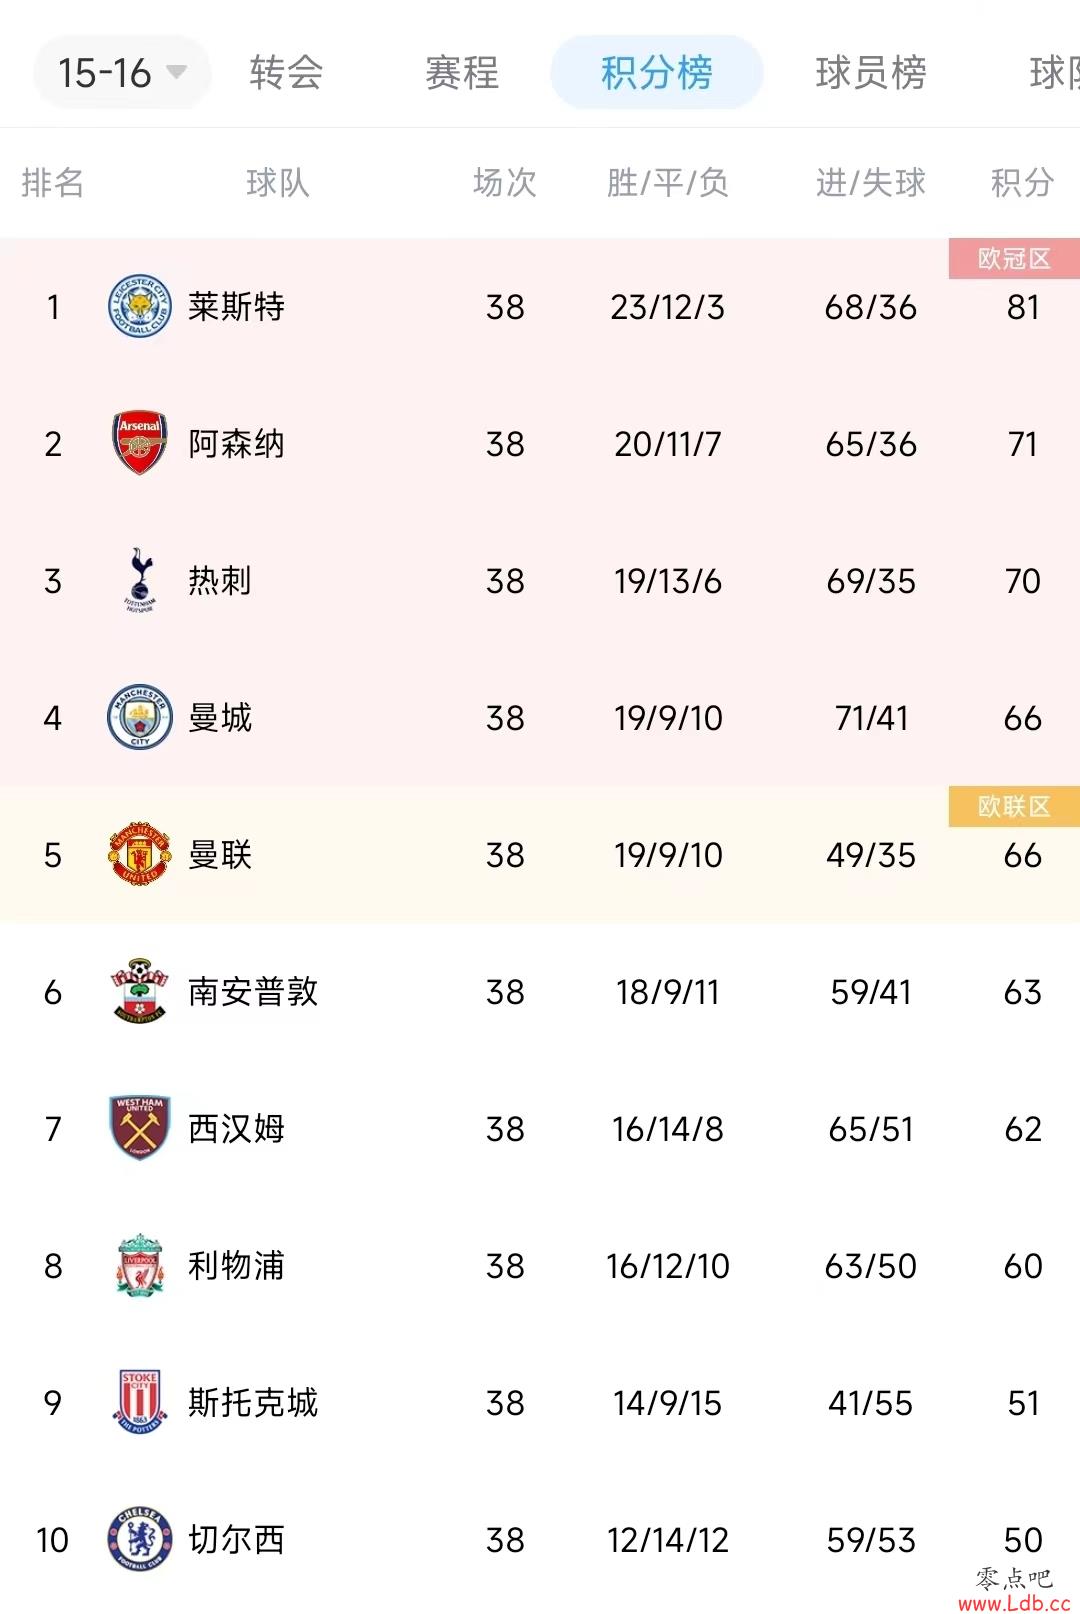Open team page for 莱斯特
The height and width of the screenshot is (1614, 1080).
[x=236, y=306]
